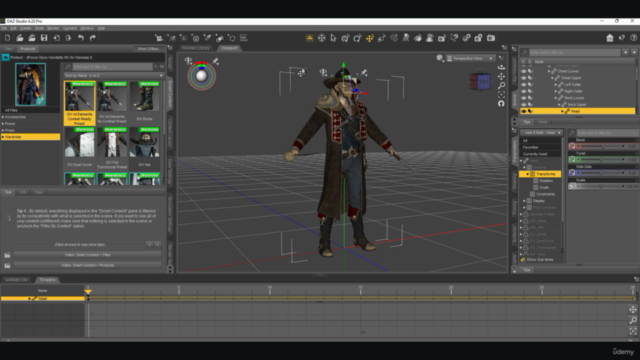The width and height of the screenshot is (640, 360).
Task: Click the New Scene file icon
Action: coord(7,38)
